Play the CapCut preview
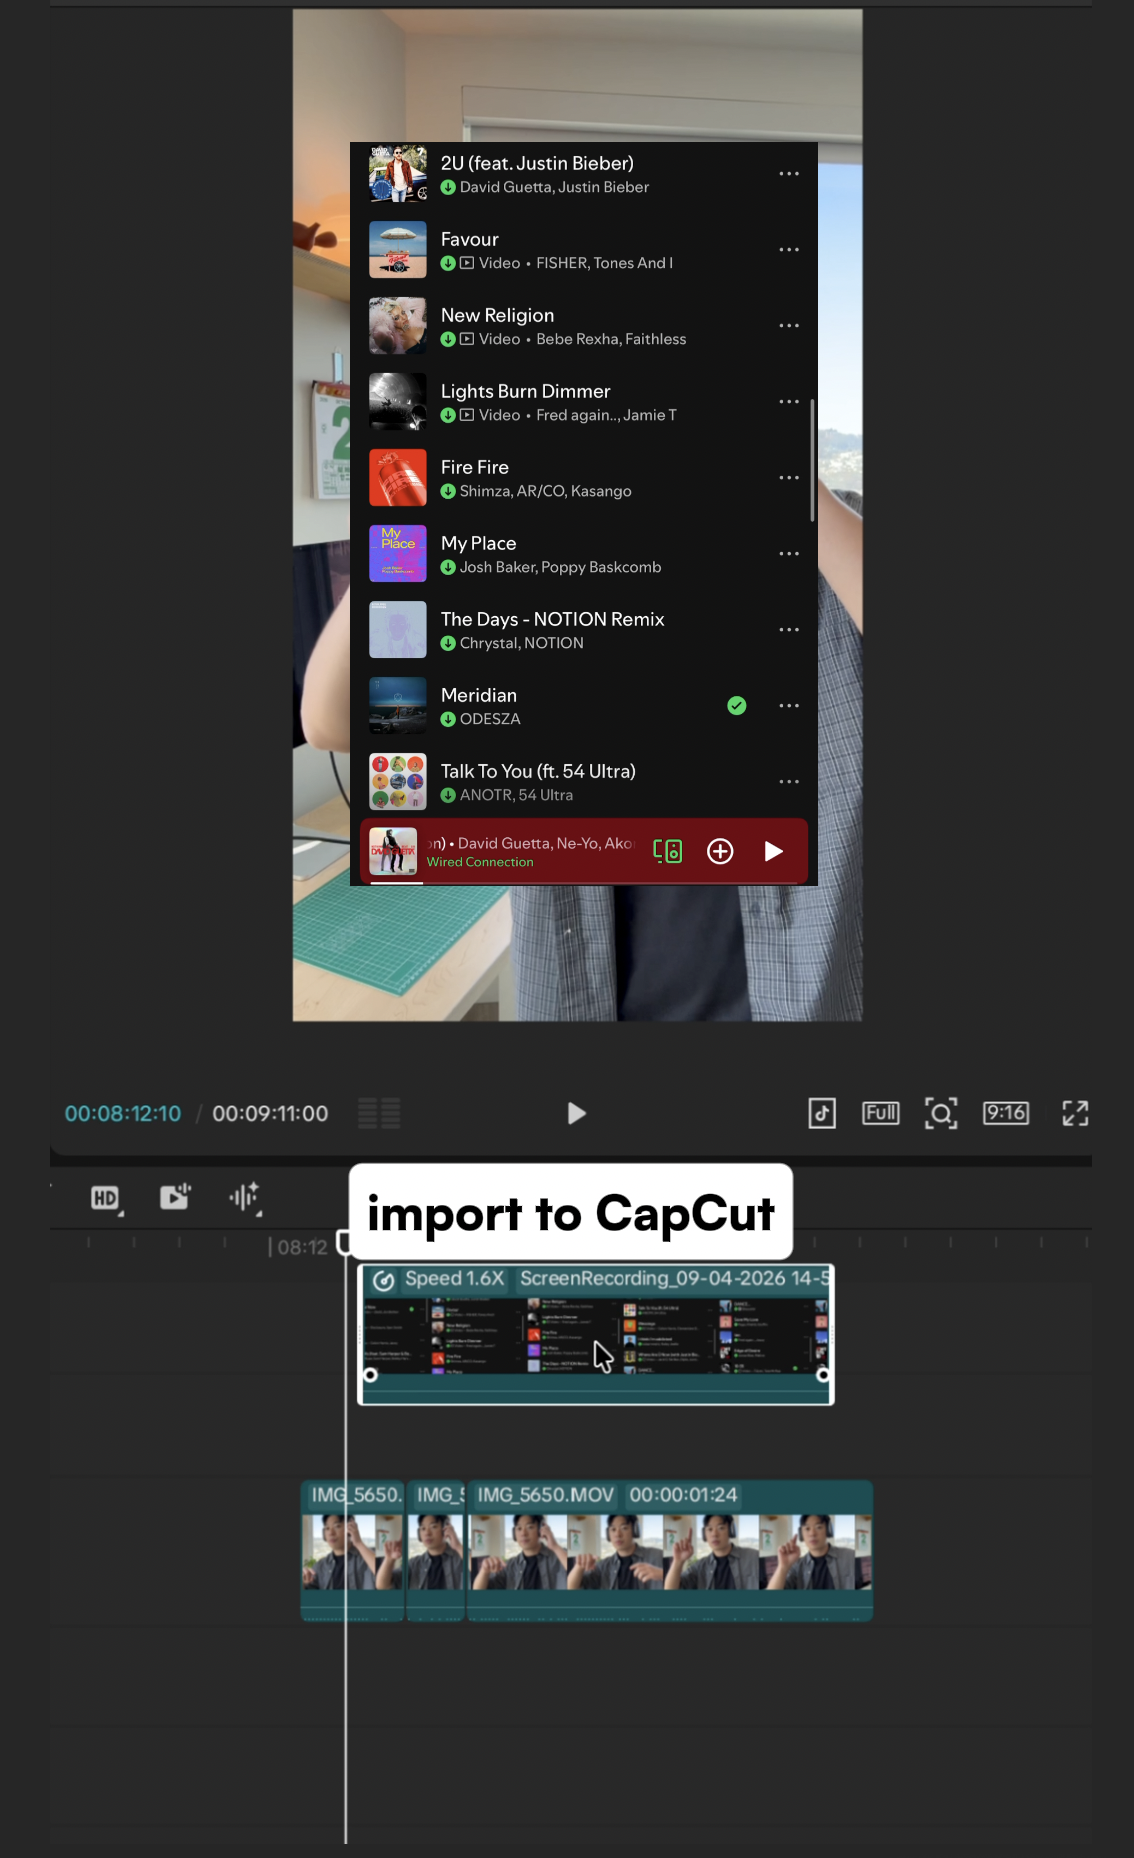 click(576, 1113)
